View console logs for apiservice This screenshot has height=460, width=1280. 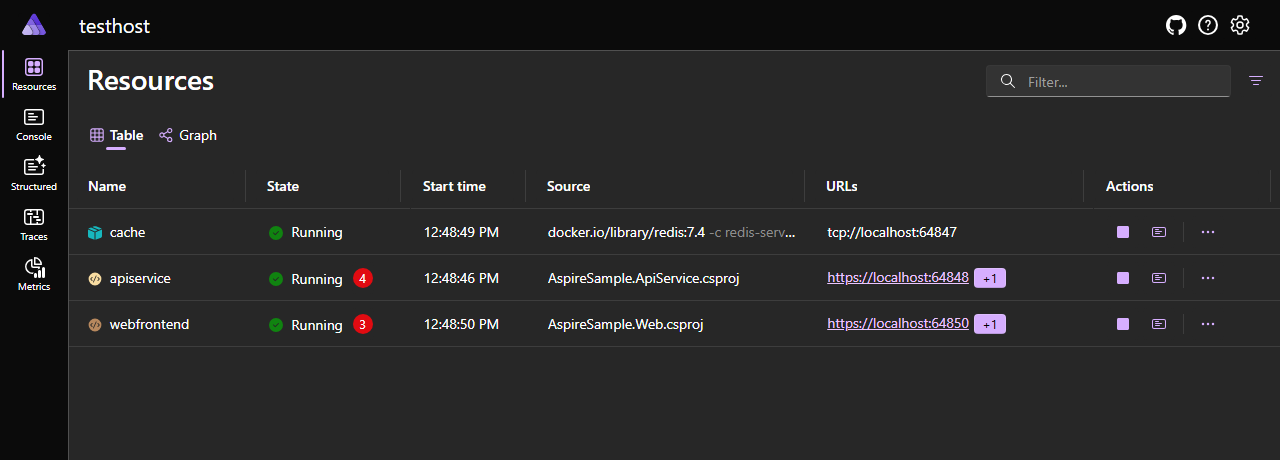(1158, 278)
